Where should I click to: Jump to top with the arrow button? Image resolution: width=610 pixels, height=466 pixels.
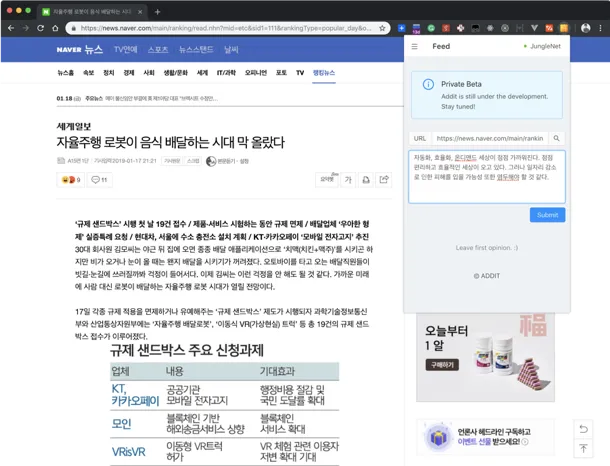[583, 448]
